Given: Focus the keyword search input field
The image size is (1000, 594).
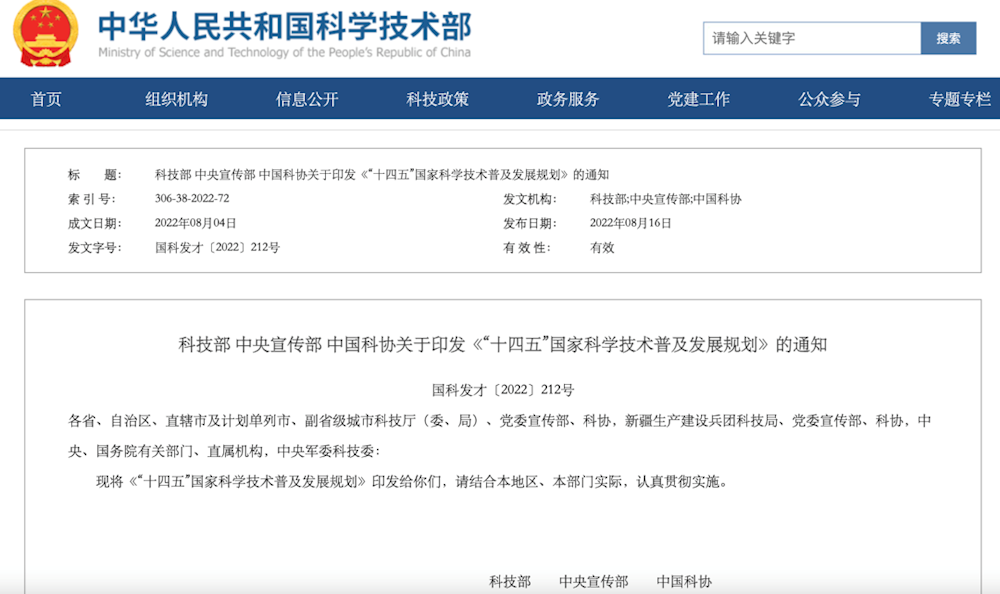Looking at the screenshot, I should [x=812, y=38].
